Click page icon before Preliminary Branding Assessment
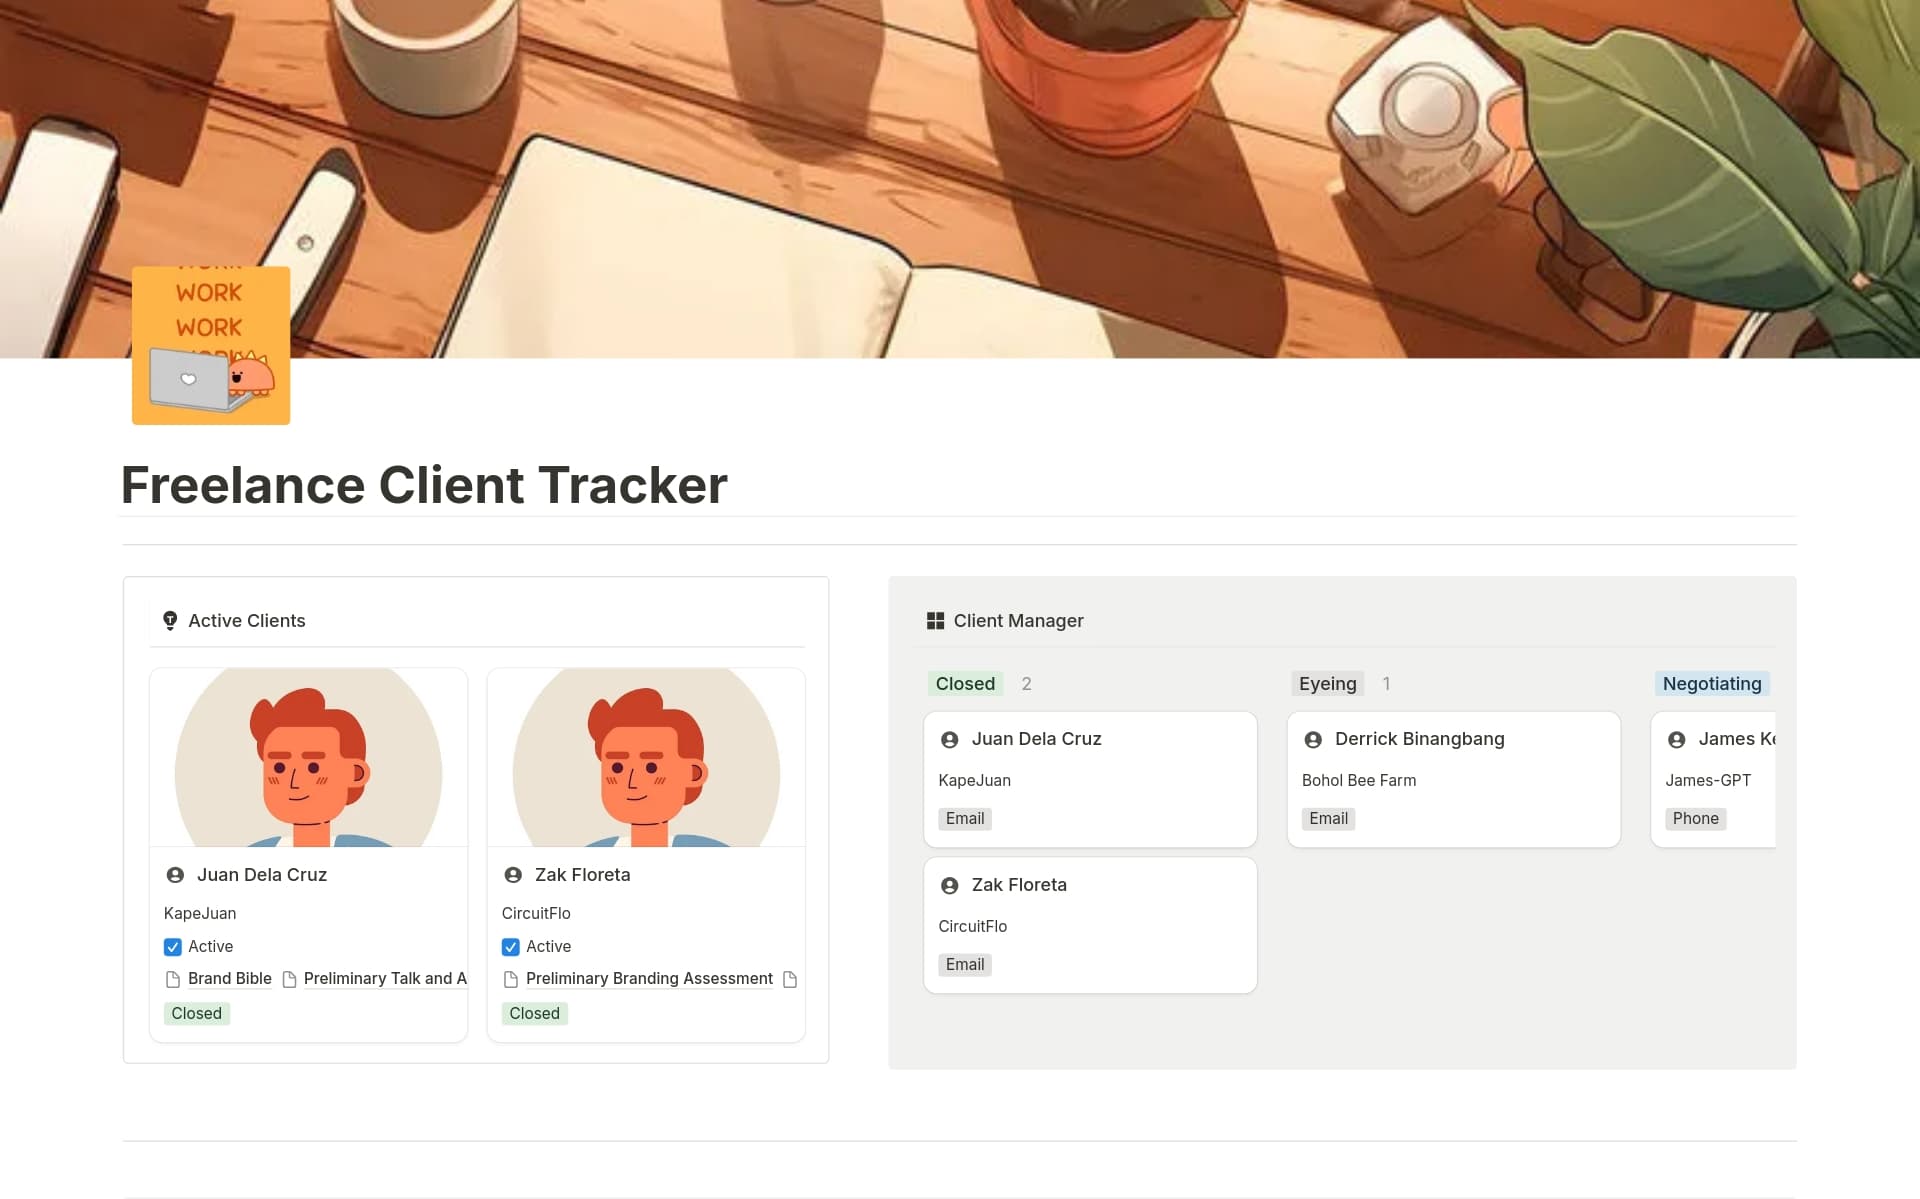The width and height of the screenshot is (1920, 1199). tap(511, 979)
